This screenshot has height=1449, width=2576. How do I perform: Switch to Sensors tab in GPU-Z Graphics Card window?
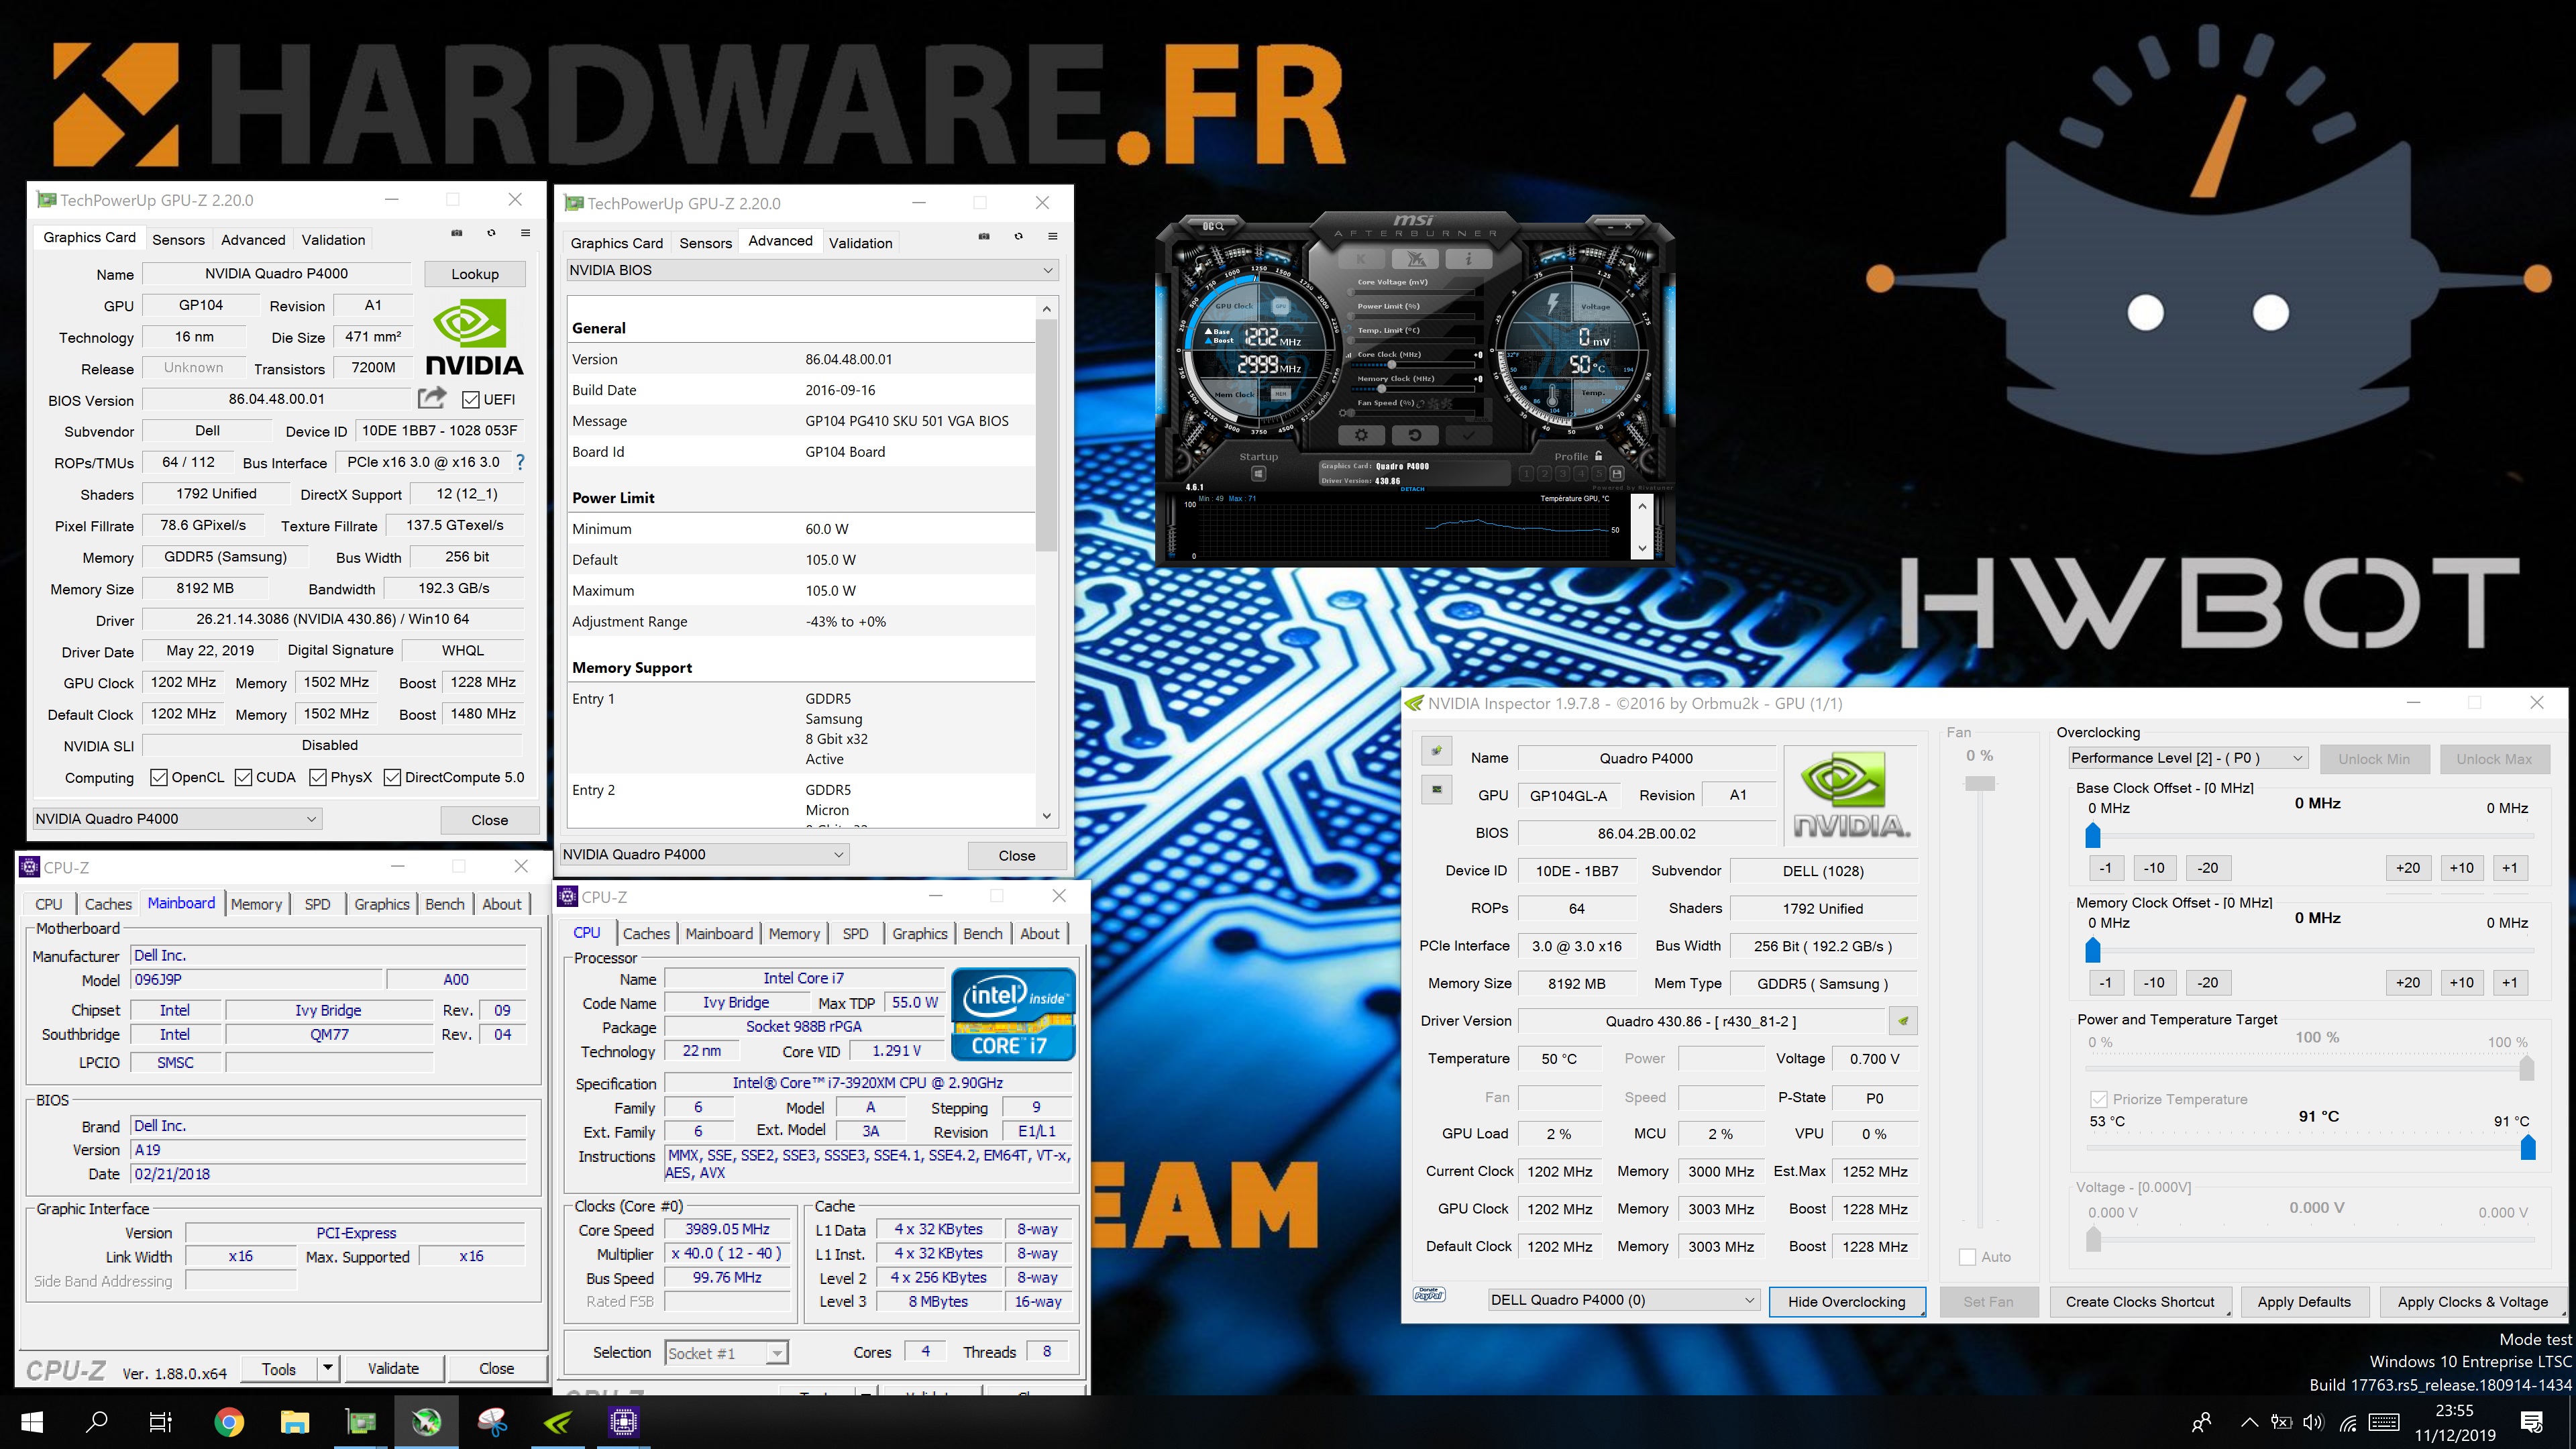pyautogui.click(x=178, y=239)
